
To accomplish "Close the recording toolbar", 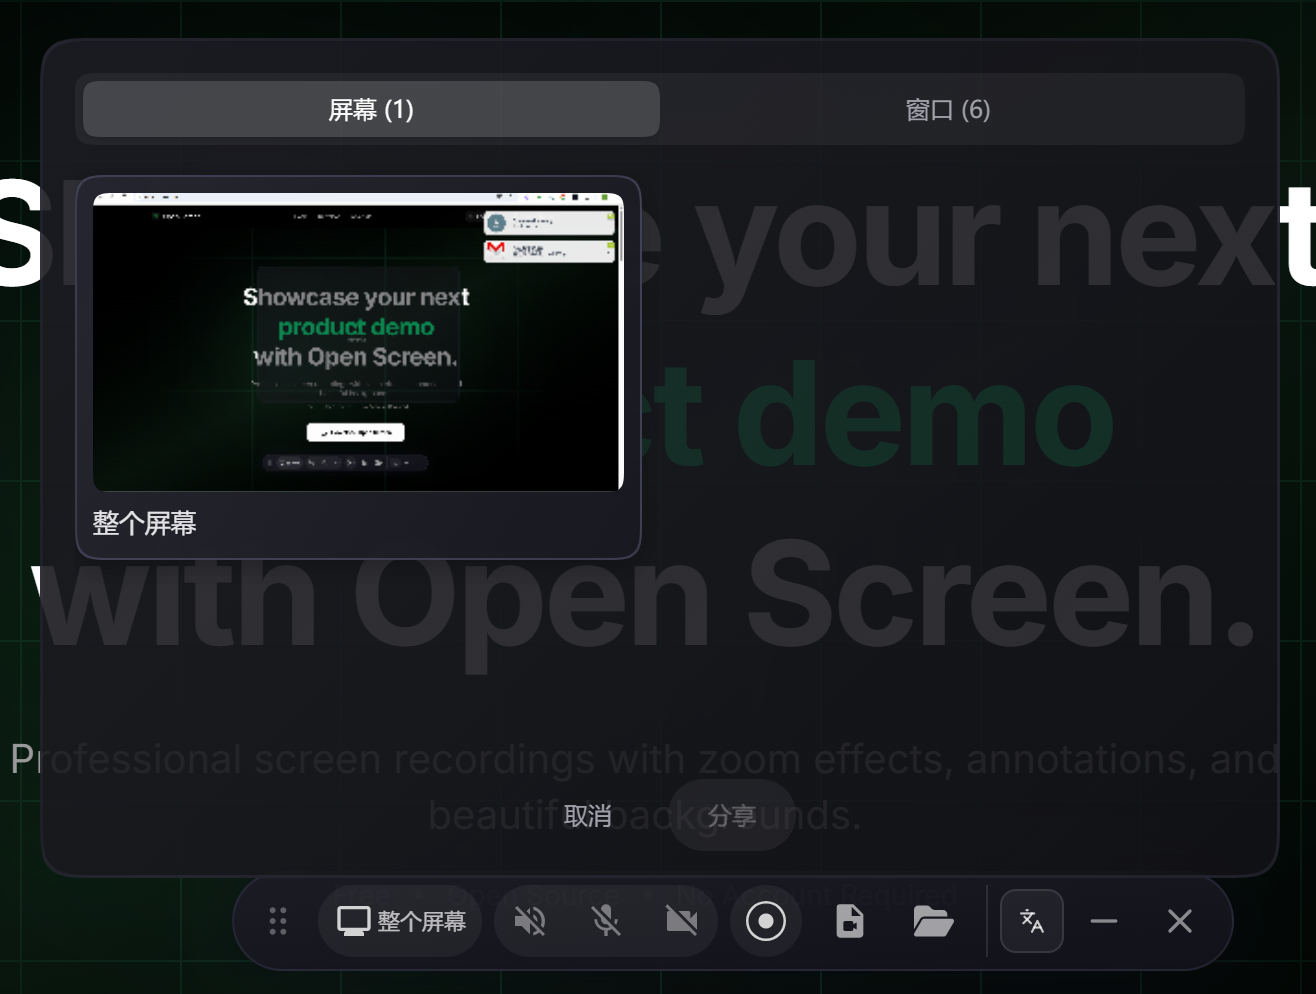I will 1180,921.
